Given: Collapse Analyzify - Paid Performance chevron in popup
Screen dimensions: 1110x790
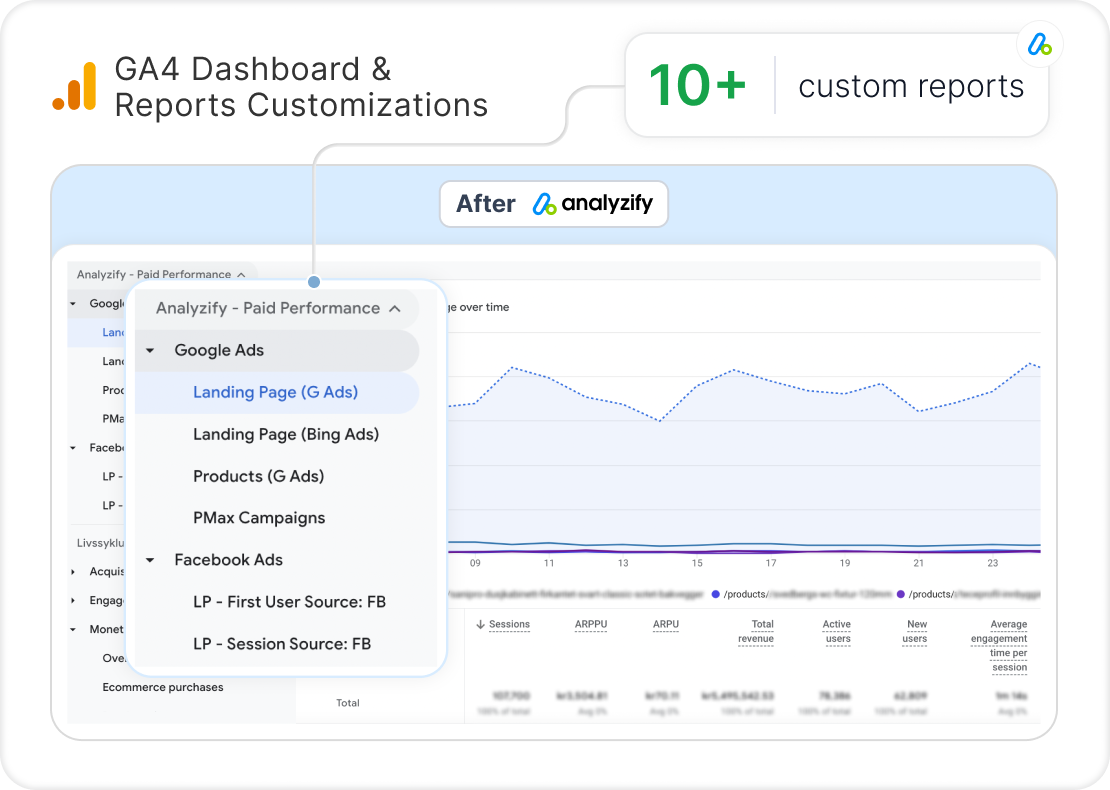Looking at the screenshot, I should pos(395,309).
